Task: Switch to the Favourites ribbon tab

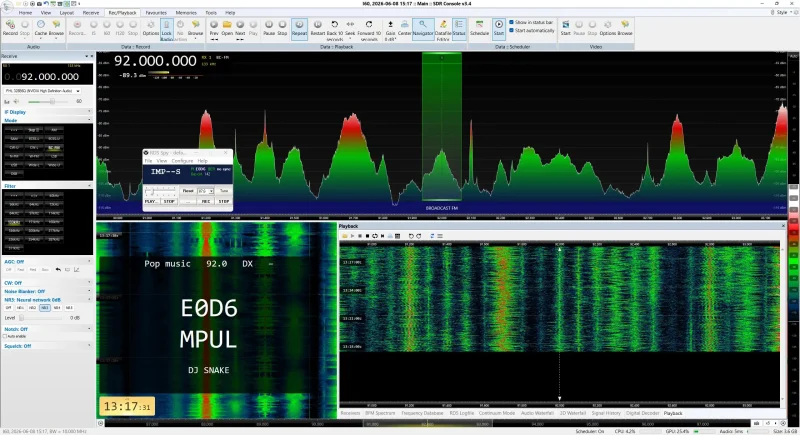Action: point(156,13)
